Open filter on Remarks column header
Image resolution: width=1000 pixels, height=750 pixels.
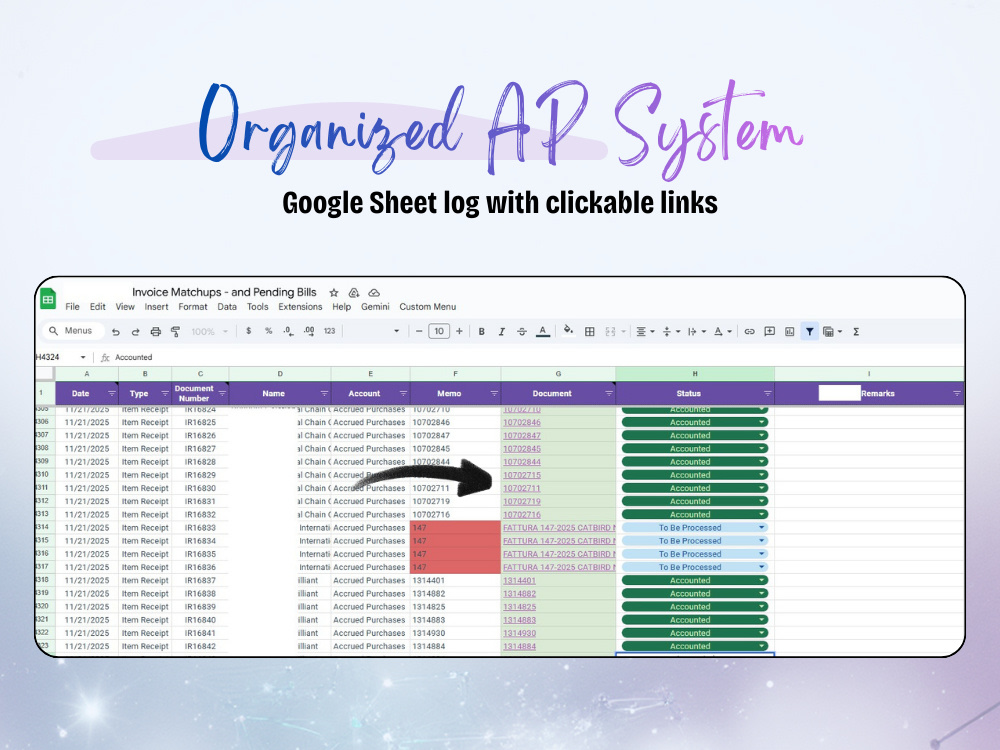click(956, 393)
